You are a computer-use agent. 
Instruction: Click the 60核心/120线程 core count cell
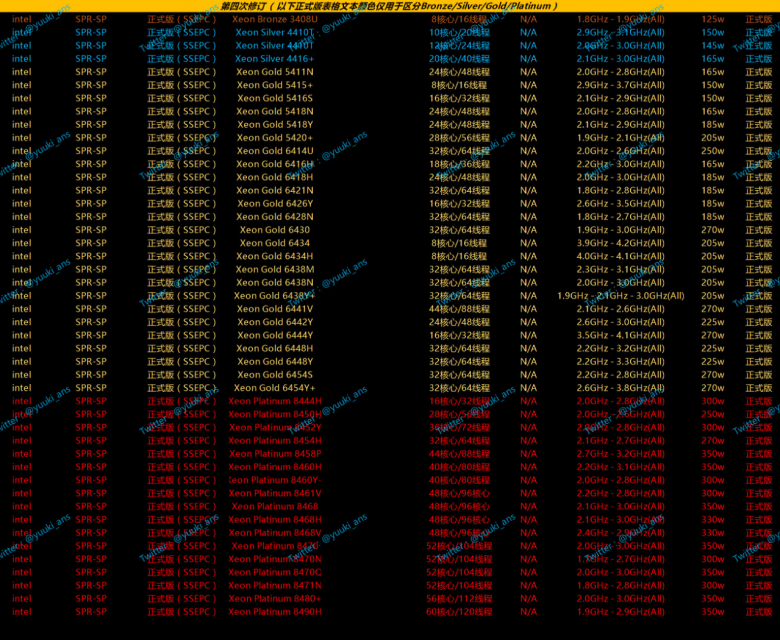point(460,612)
